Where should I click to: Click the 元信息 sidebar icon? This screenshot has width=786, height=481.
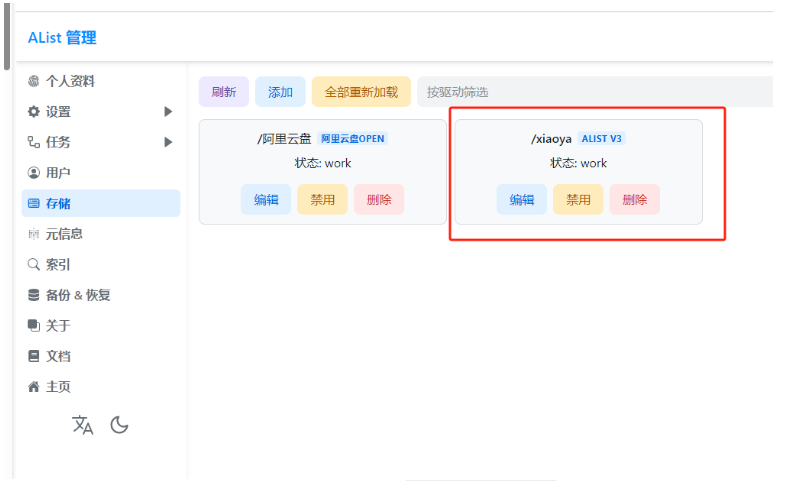pyautogui.click(x=34, y=234)
